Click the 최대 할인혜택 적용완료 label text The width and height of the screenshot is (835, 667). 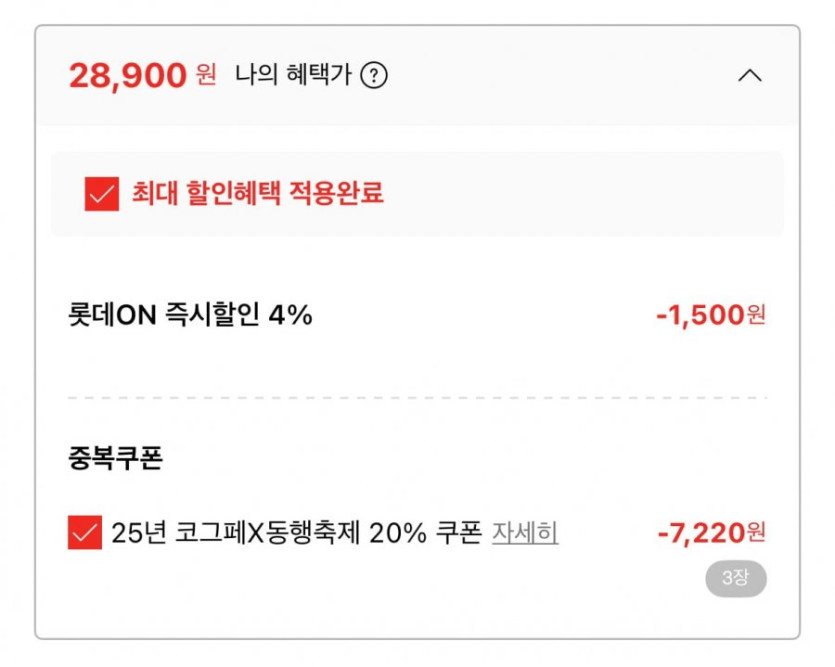[258, 193]
